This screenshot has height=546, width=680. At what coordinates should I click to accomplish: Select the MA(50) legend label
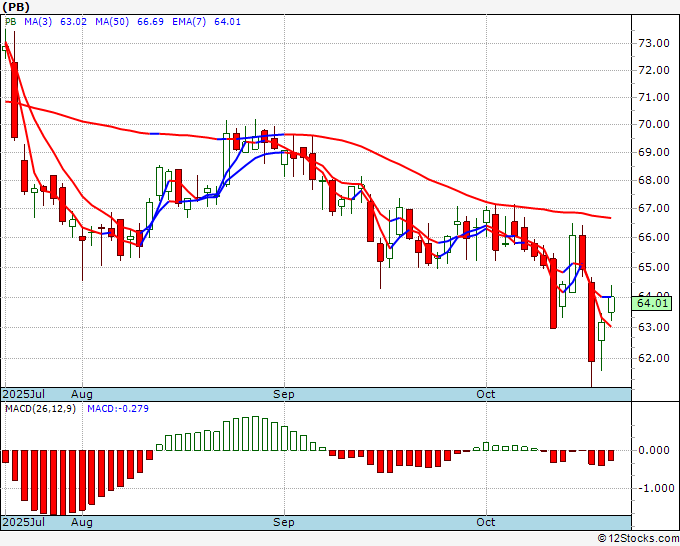pyautogui.click(x=112, y=22)
